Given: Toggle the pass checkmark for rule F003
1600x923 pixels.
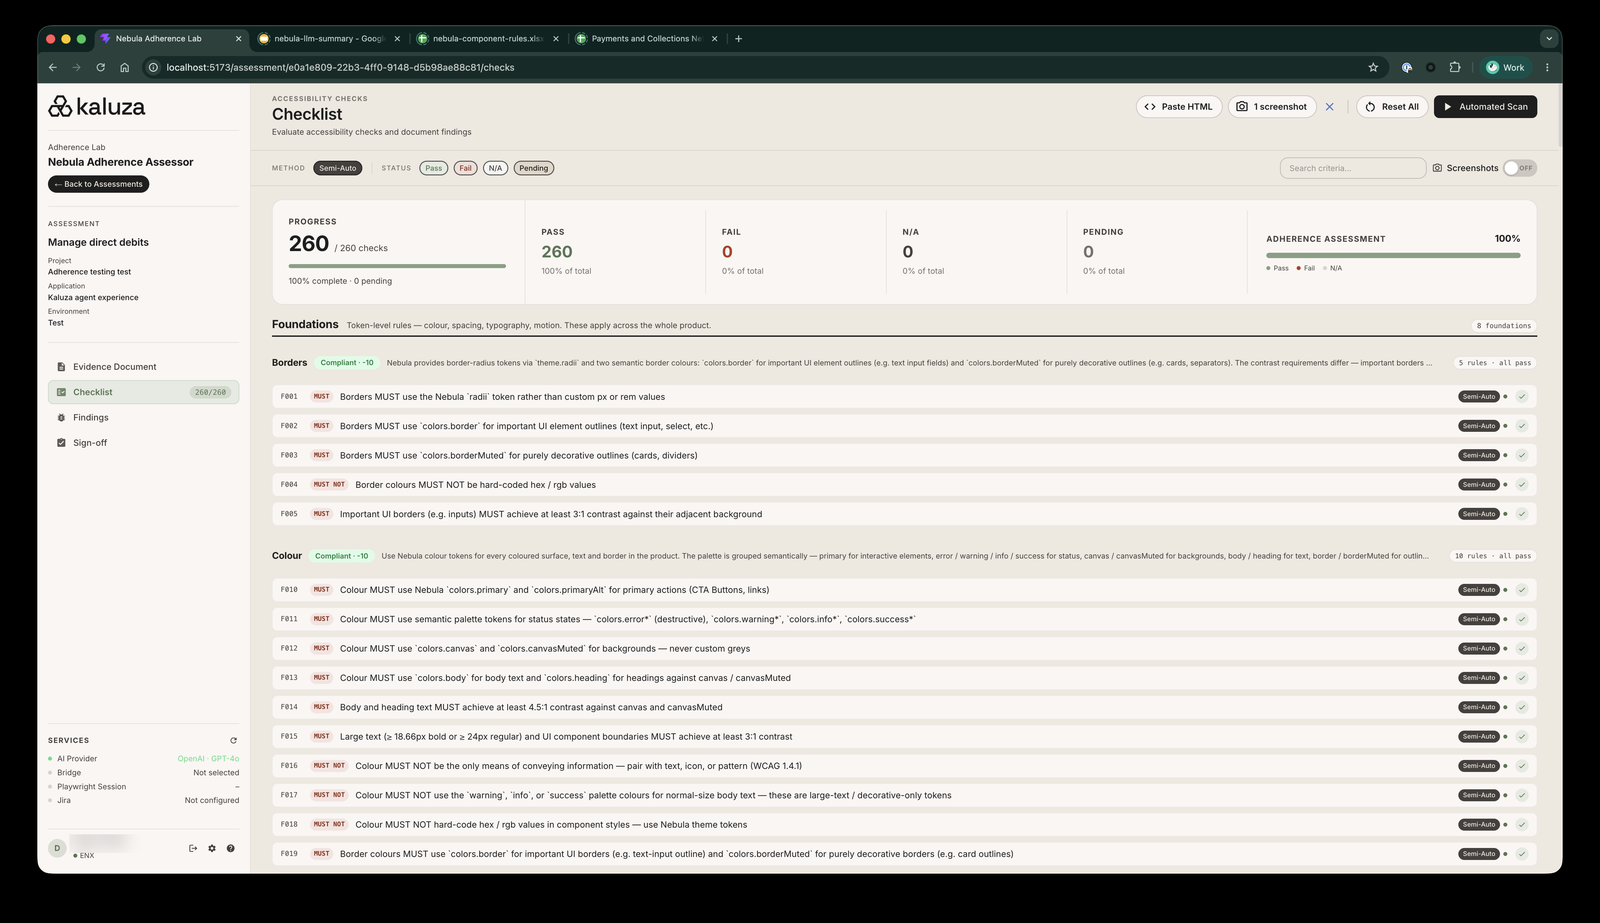Looking at the screenshot, I should coord(1522,455).
